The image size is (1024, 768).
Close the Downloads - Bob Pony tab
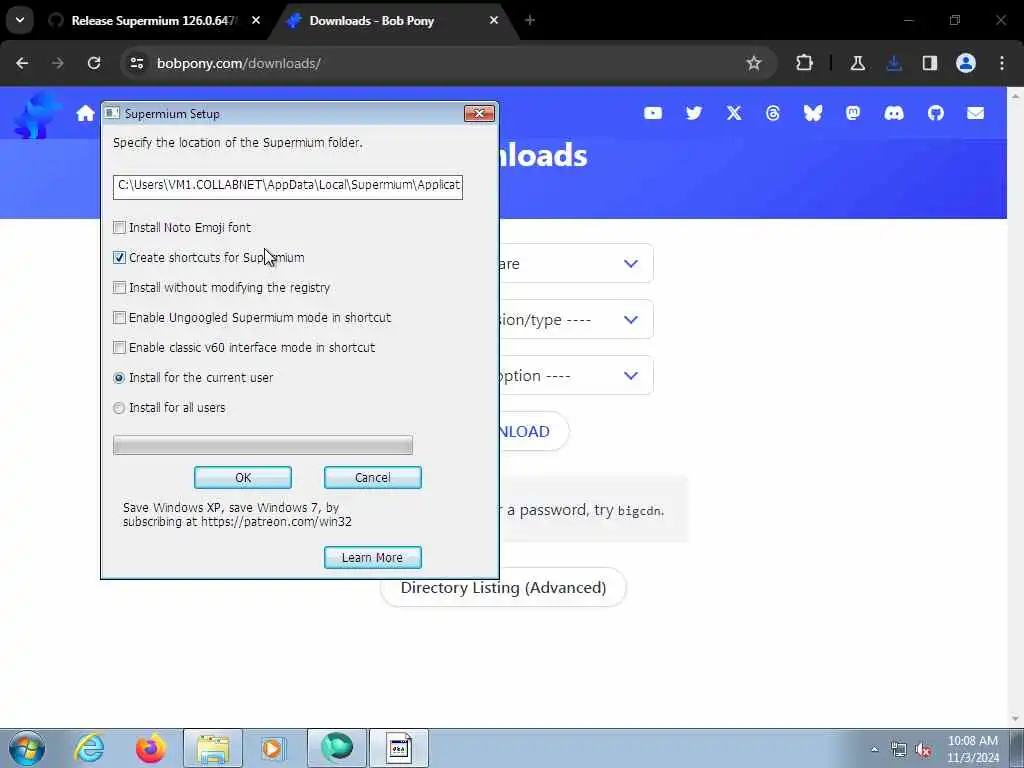click(494, 20)
